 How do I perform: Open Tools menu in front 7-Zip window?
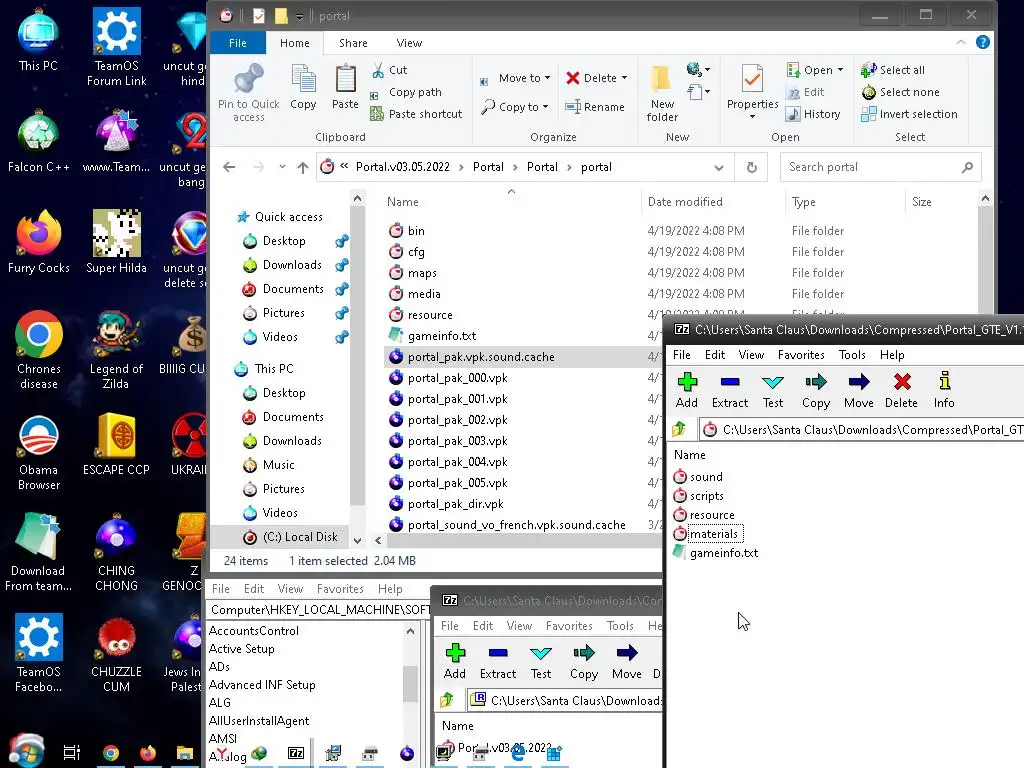point(852,355)
